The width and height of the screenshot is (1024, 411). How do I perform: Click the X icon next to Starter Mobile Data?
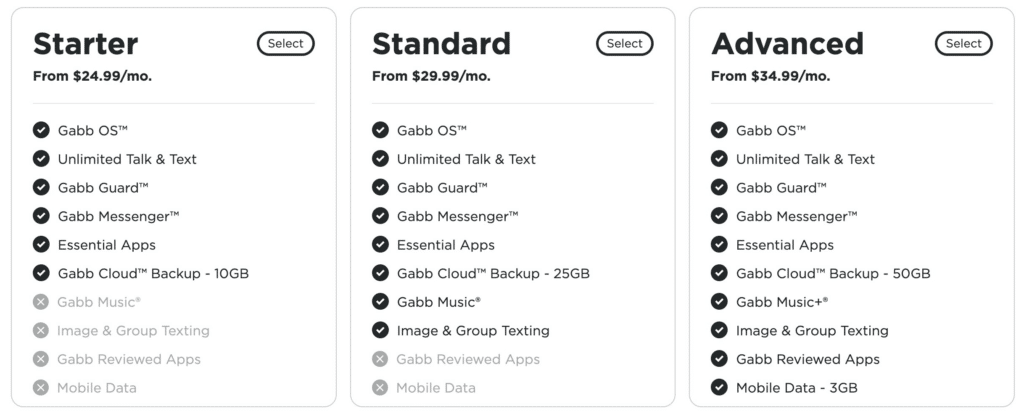tap(41, 387)
